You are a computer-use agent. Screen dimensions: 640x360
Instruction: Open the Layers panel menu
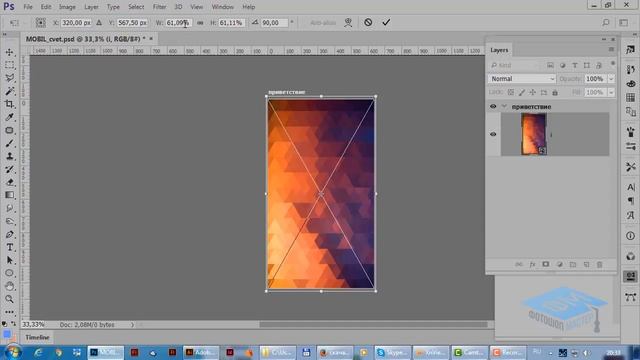[611, 49]
